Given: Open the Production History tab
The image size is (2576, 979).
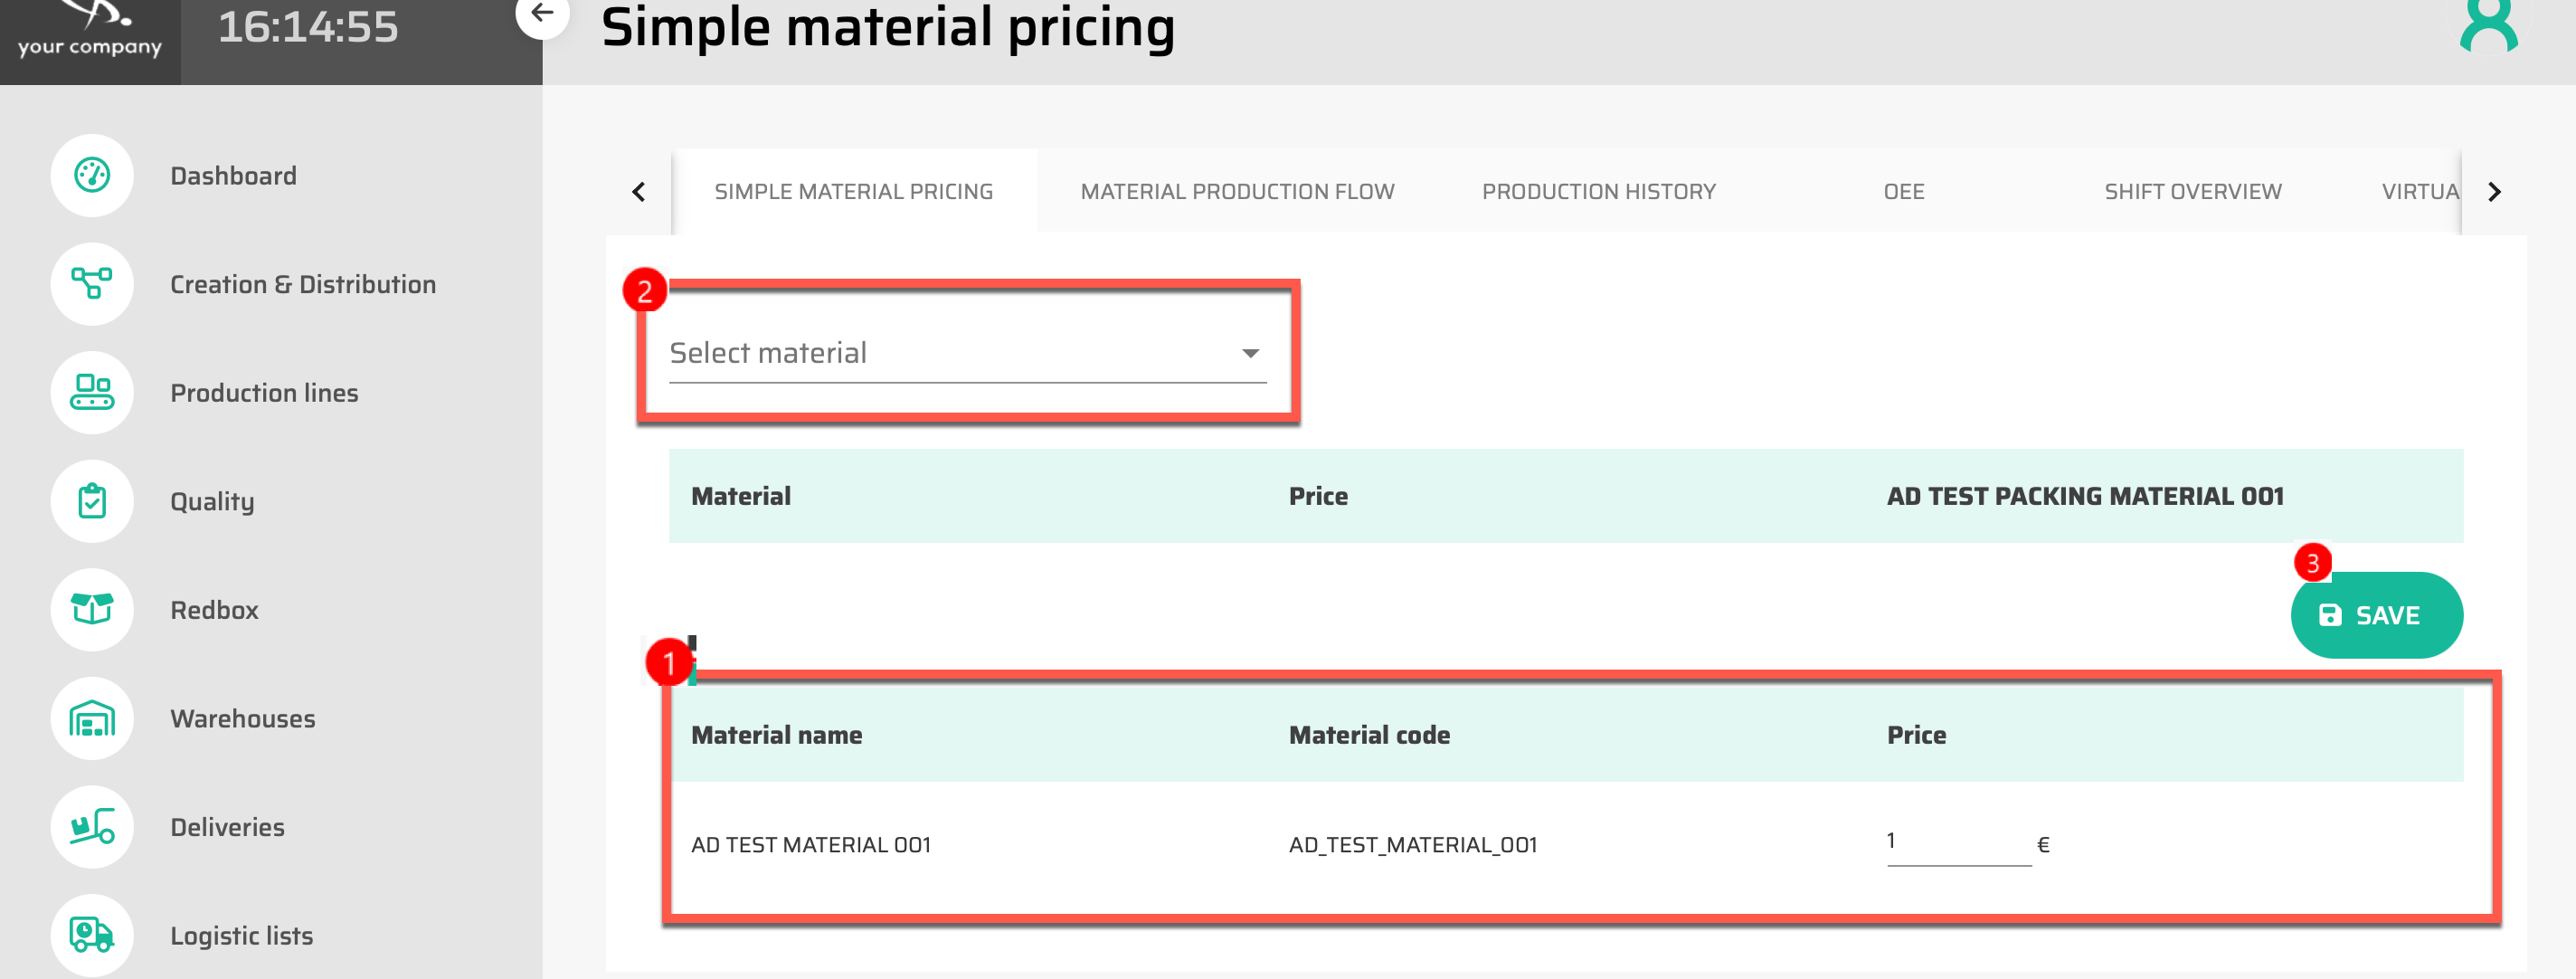Looking at the screenshot, I should point(1598,191).
